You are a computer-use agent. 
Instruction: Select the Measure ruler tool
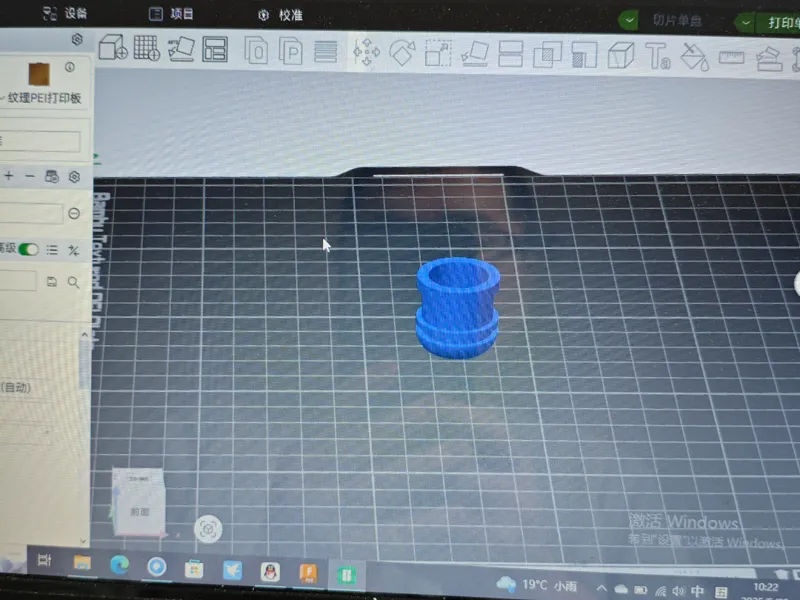pos(732,57)
